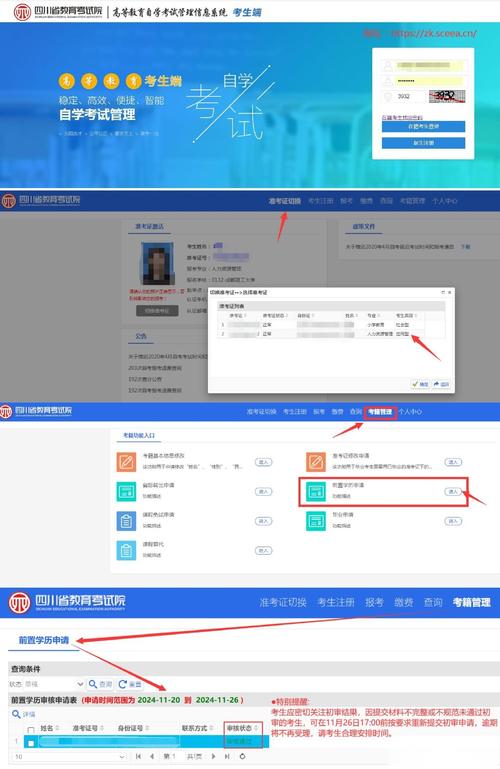Click 个人中心 in header above 考籍功能入口
Screen dimensions: 500x769
(x=410, y=411)
